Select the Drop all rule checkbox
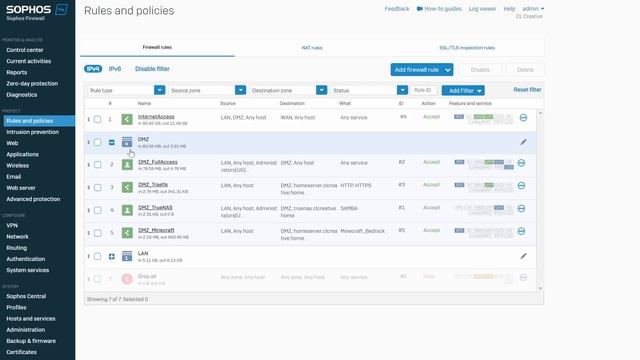This screenshot has width=640, height=360. tap(98, 279)
